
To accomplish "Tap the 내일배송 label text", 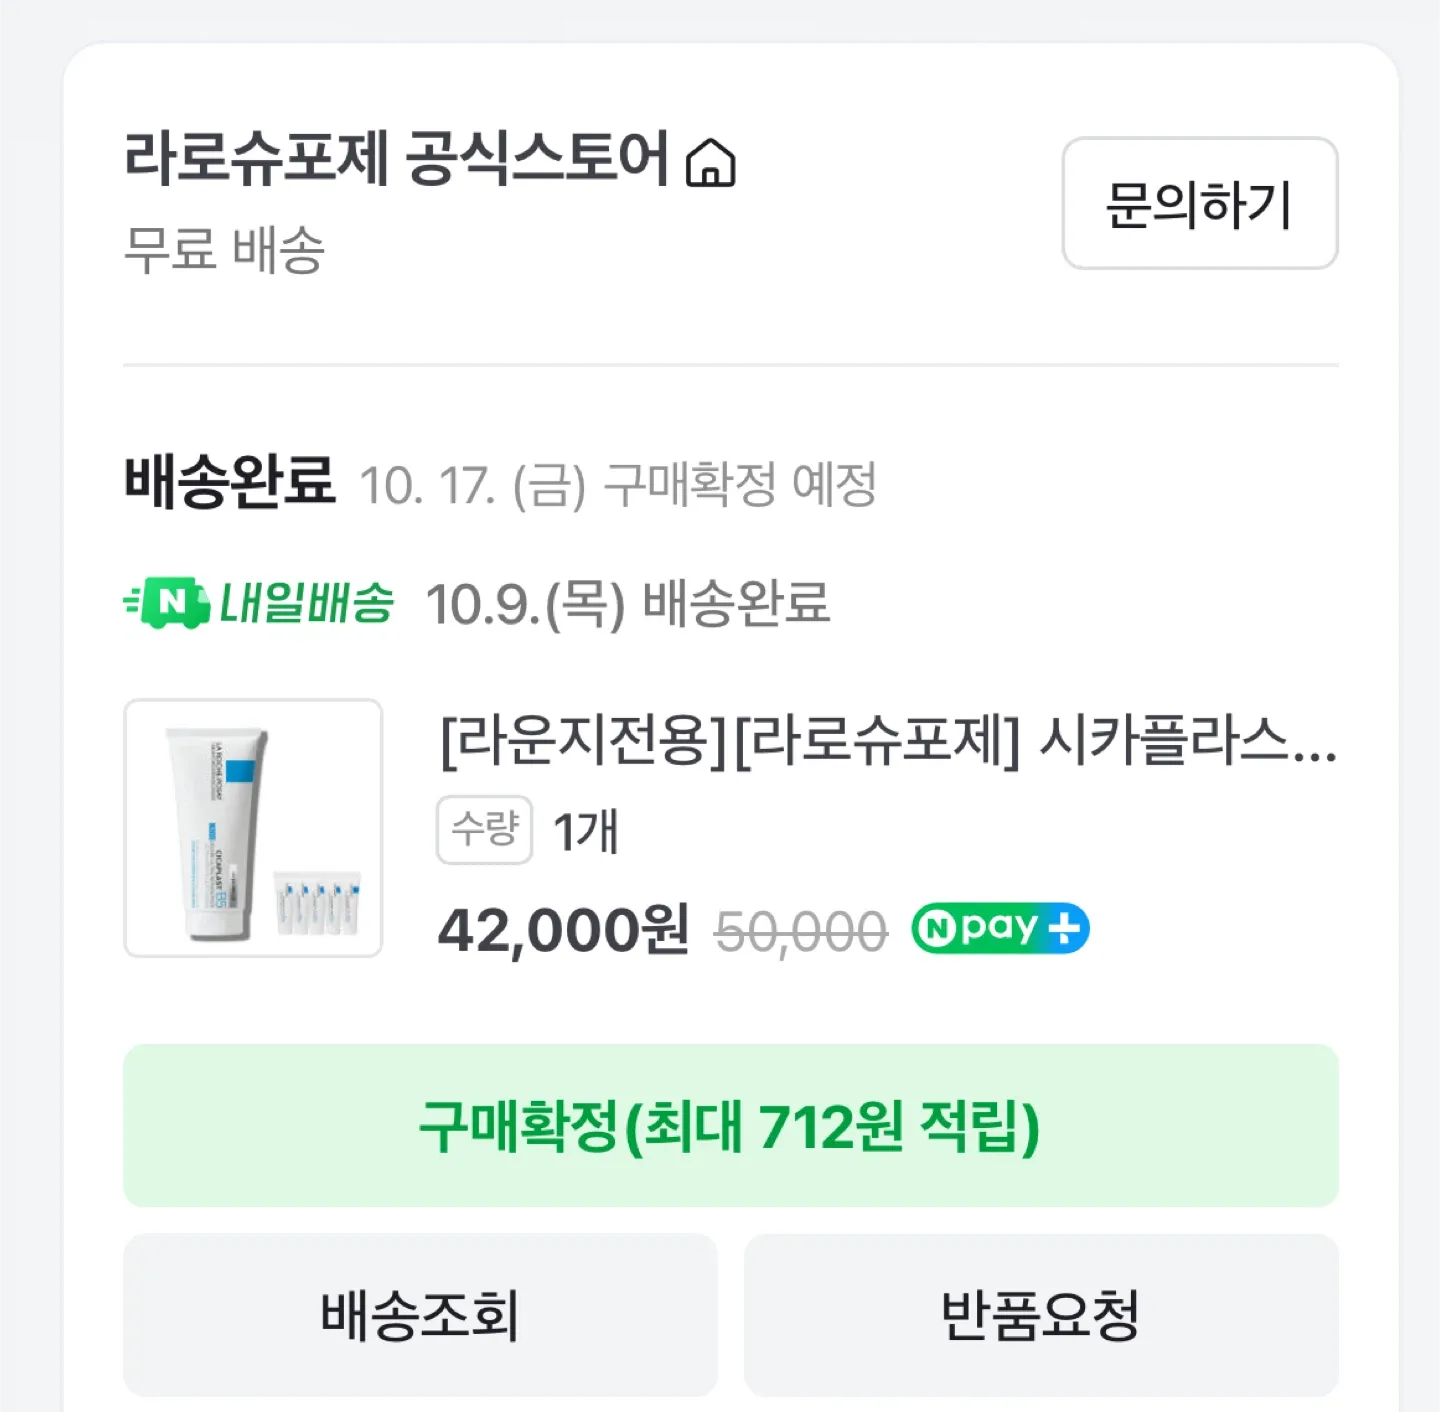I will [x=306, y=602].
